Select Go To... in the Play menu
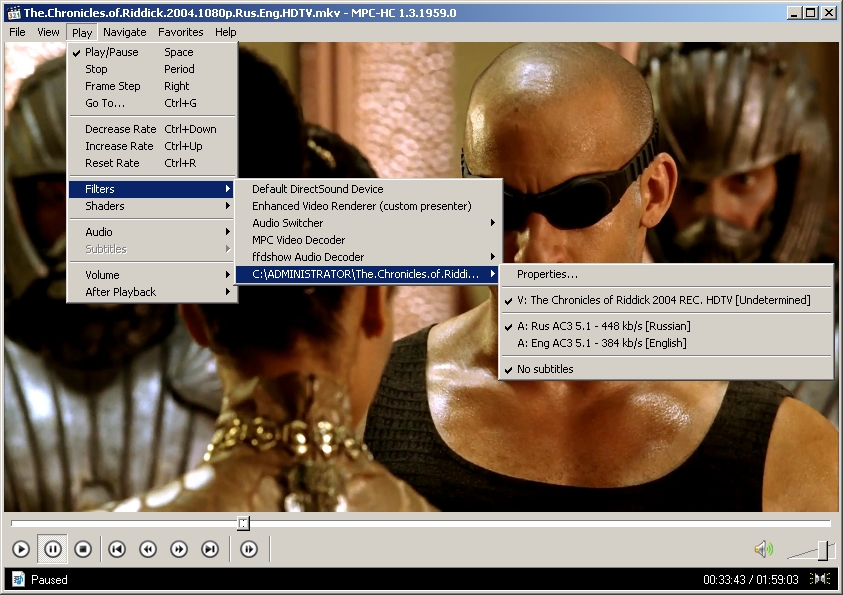 [x=105, y=103]
